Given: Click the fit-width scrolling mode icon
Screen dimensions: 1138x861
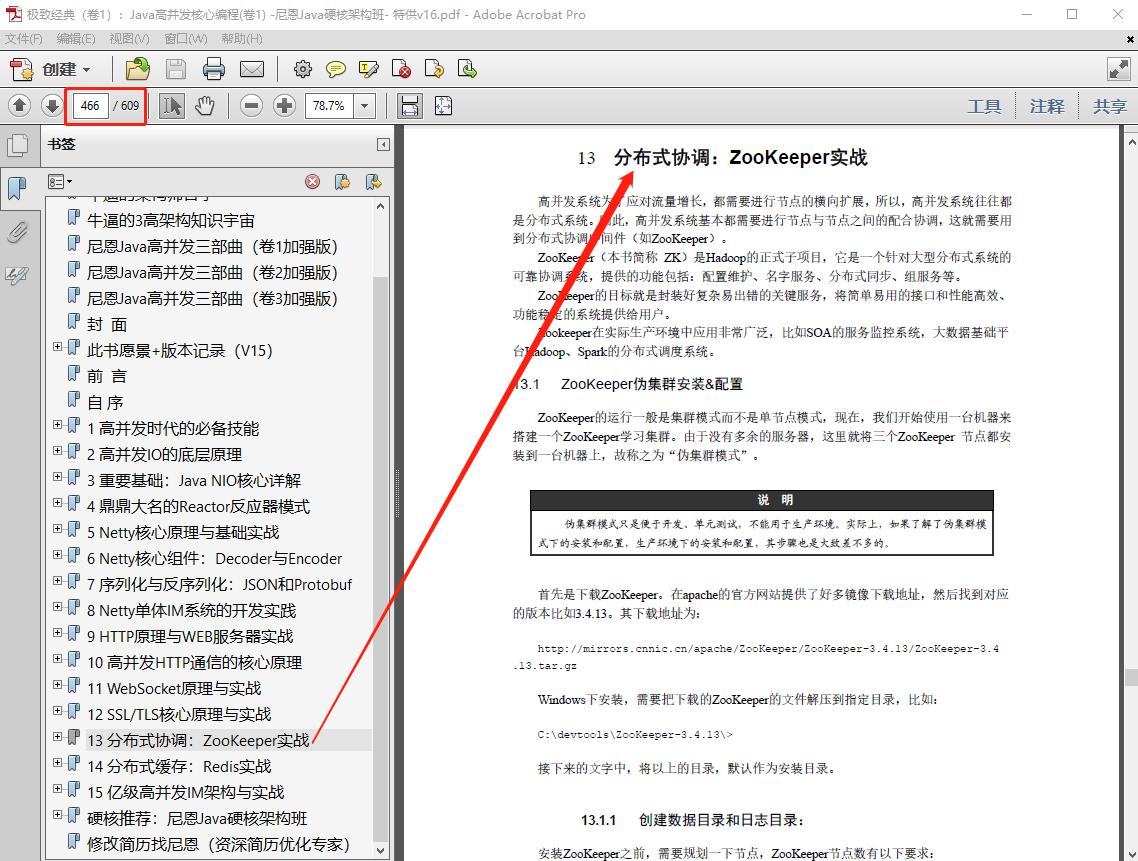Looking at the screenshot, I should (x=410, y=106).
